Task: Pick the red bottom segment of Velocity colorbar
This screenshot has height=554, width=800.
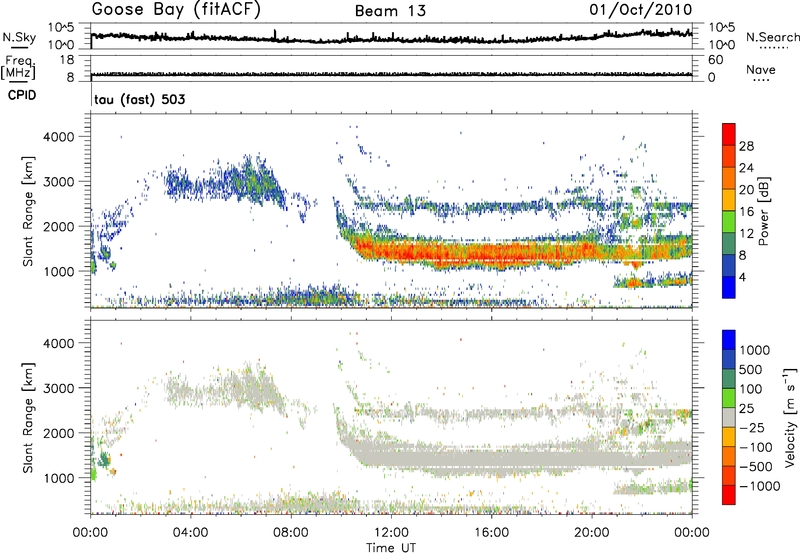Action: (729, 495)
